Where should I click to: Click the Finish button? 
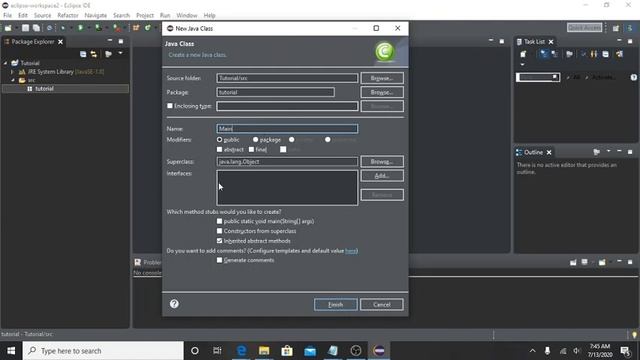coord(336,304)
